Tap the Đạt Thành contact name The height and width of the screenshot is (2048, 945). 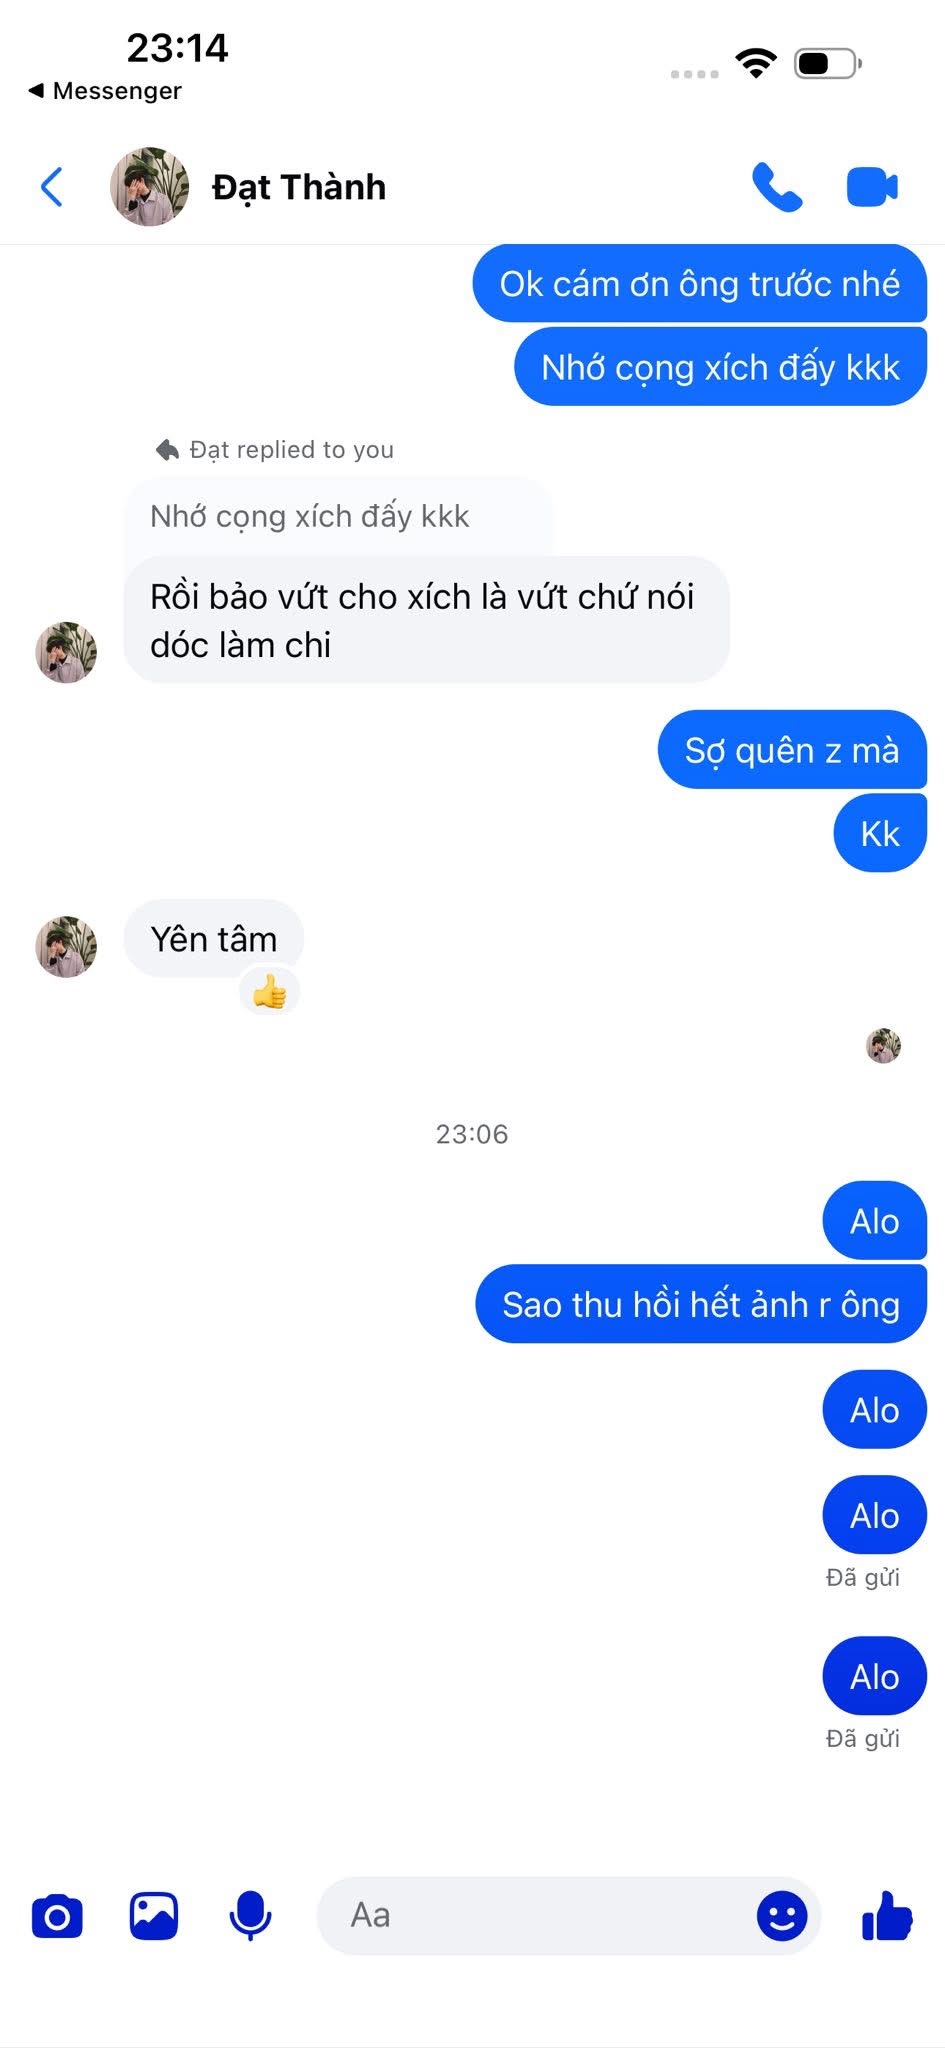pyautogui.click(x=299, y=187)
